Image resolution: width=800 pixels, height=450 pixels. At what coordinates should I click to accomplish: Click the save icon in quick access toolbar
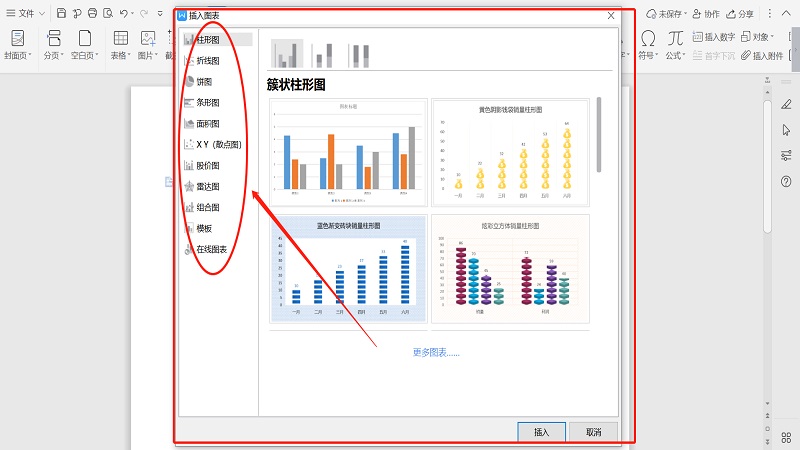tap(61, 14)
